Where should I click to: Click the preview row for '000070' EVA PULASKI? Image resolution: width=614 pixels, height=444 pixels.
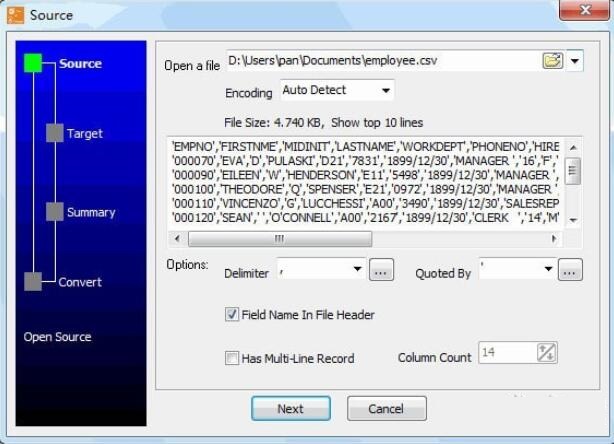[366, 161]
